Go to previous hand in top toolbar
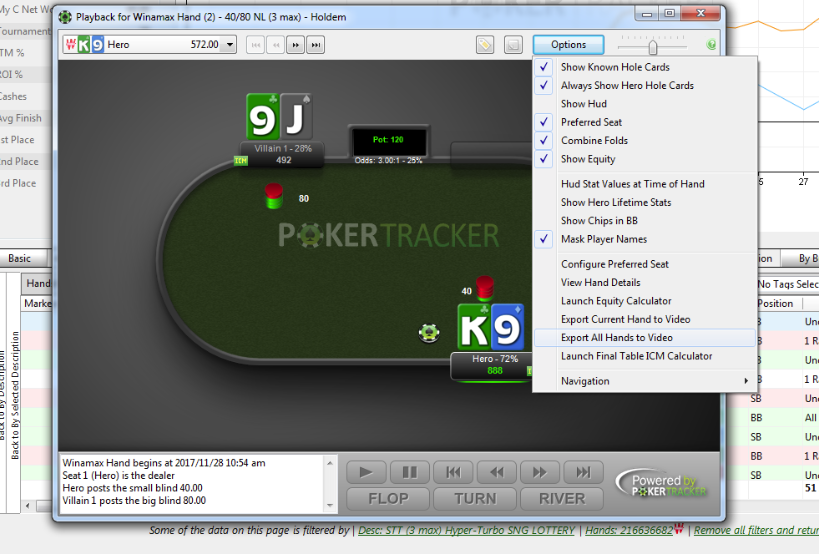This screenshot has width=819, height=554. pyautogui.click(x=276, y=45)
